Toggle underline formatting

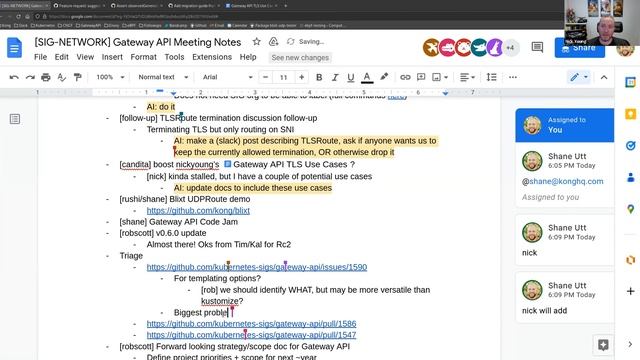pos(351,77)
